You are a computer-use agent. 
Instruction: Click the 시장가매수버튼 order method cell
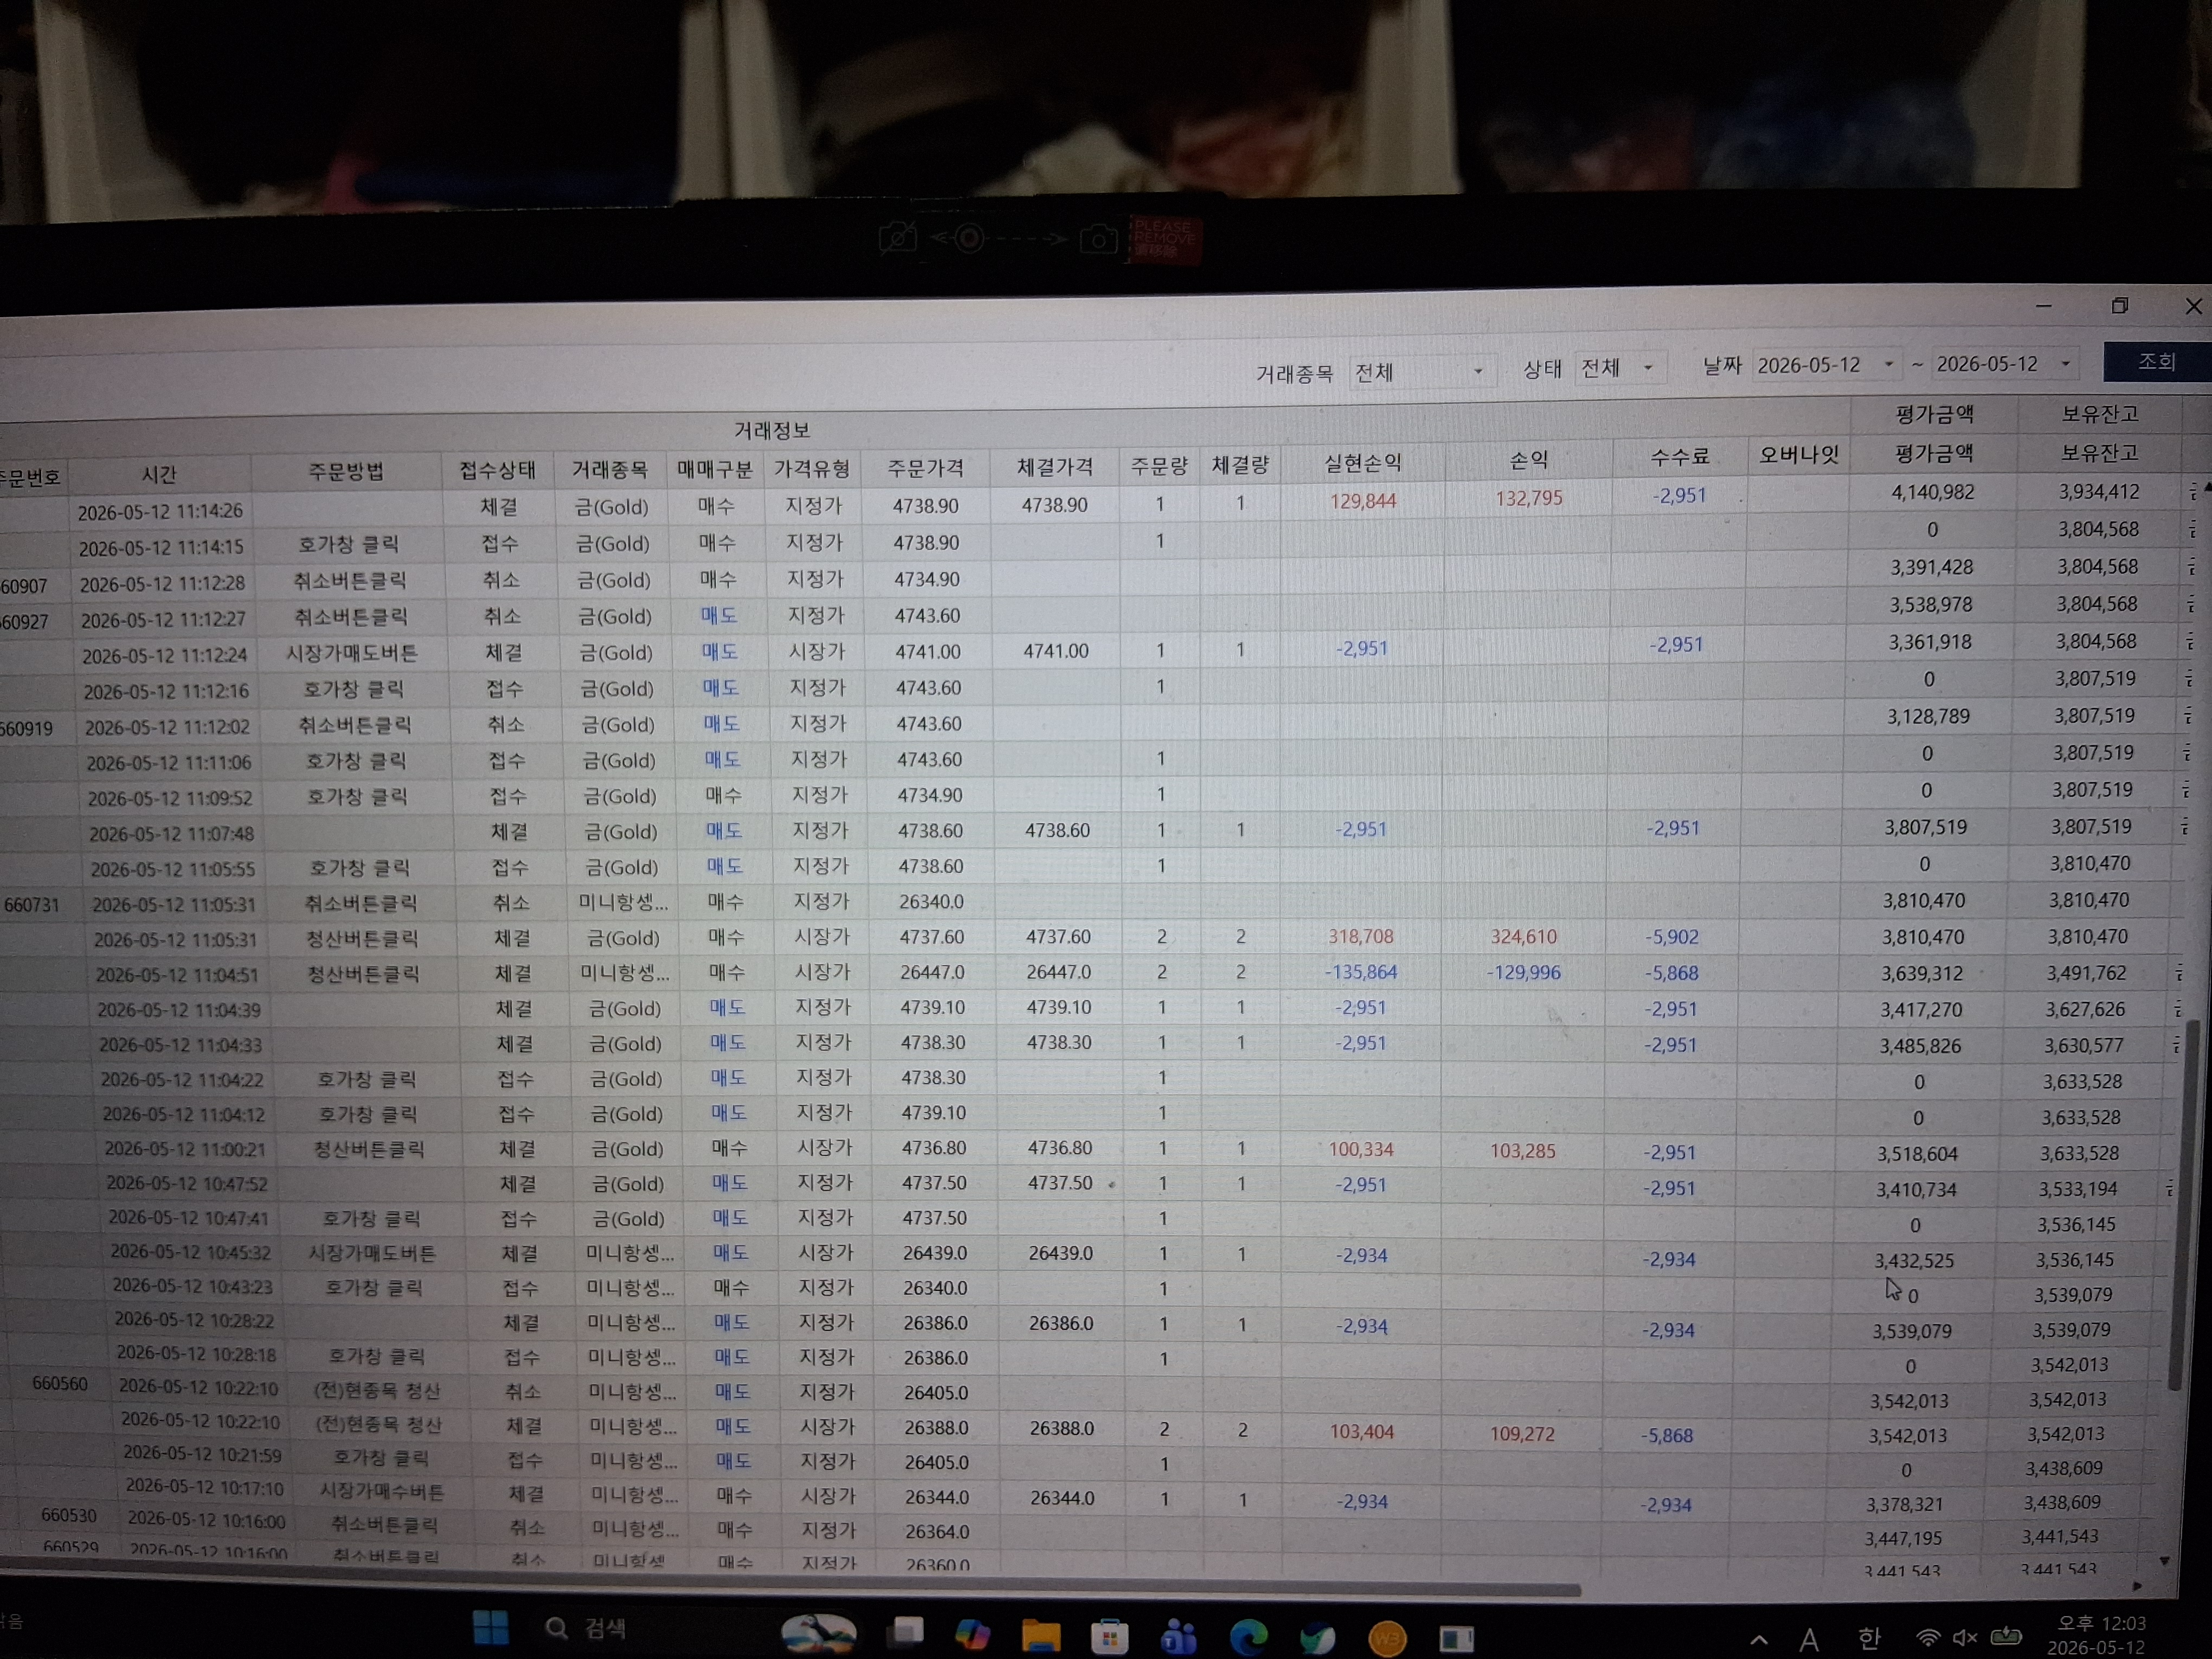(381, 1492)
